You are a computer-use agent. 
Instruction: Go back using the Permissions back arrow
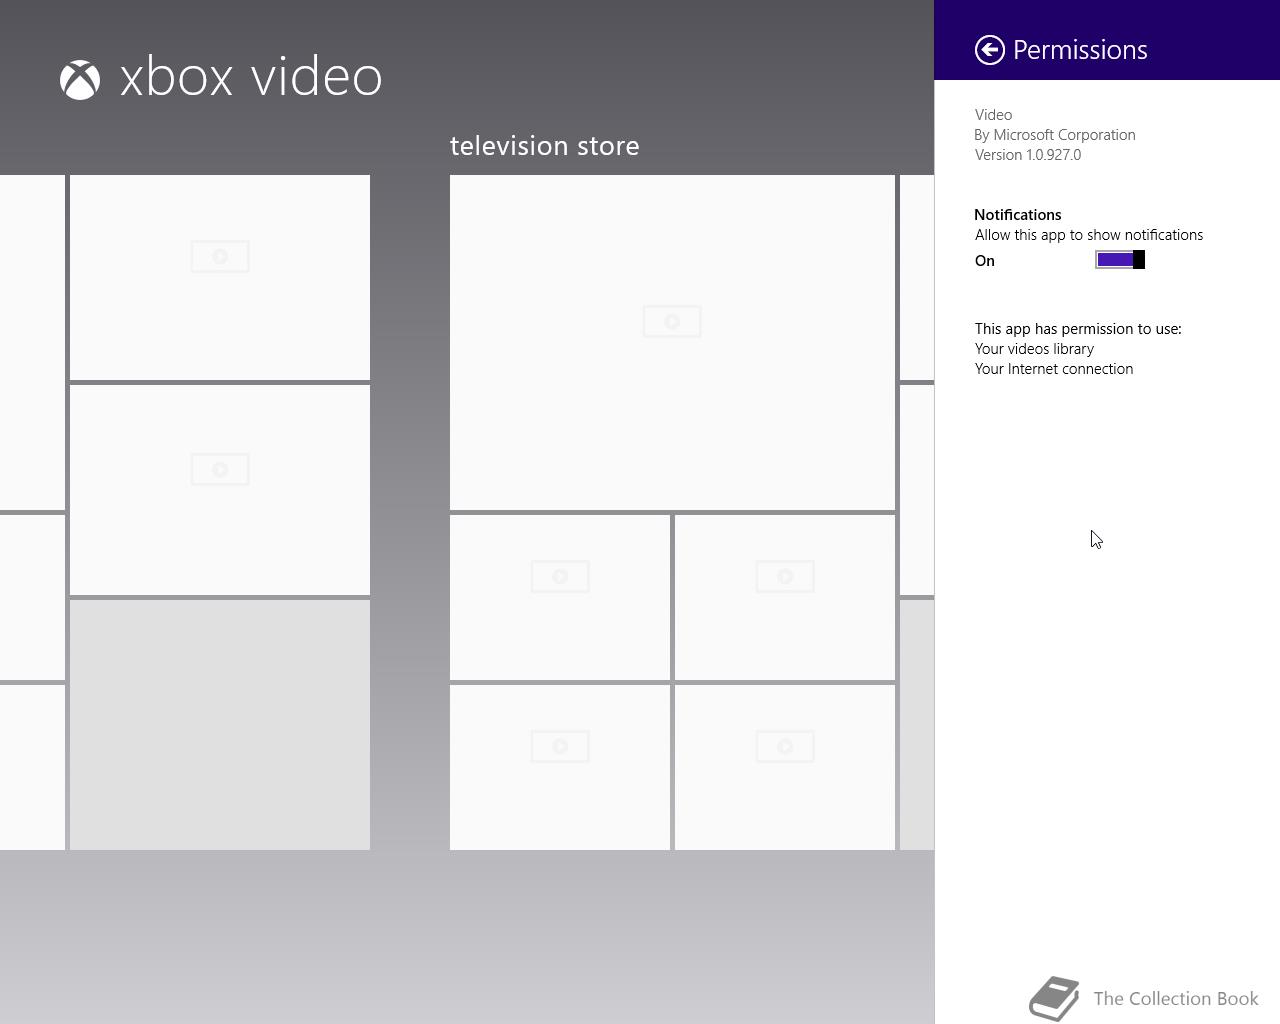point(989,50)
